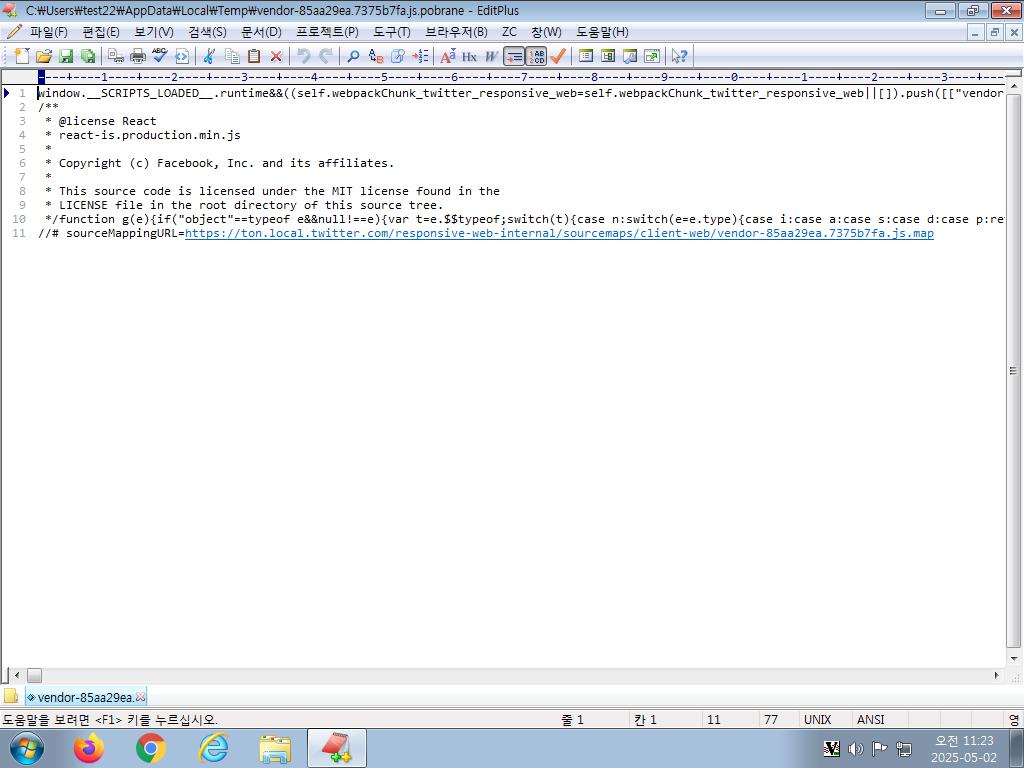The image size is (1024, 768).
Task: Open the ZC menu
Action: click(509, 32)
